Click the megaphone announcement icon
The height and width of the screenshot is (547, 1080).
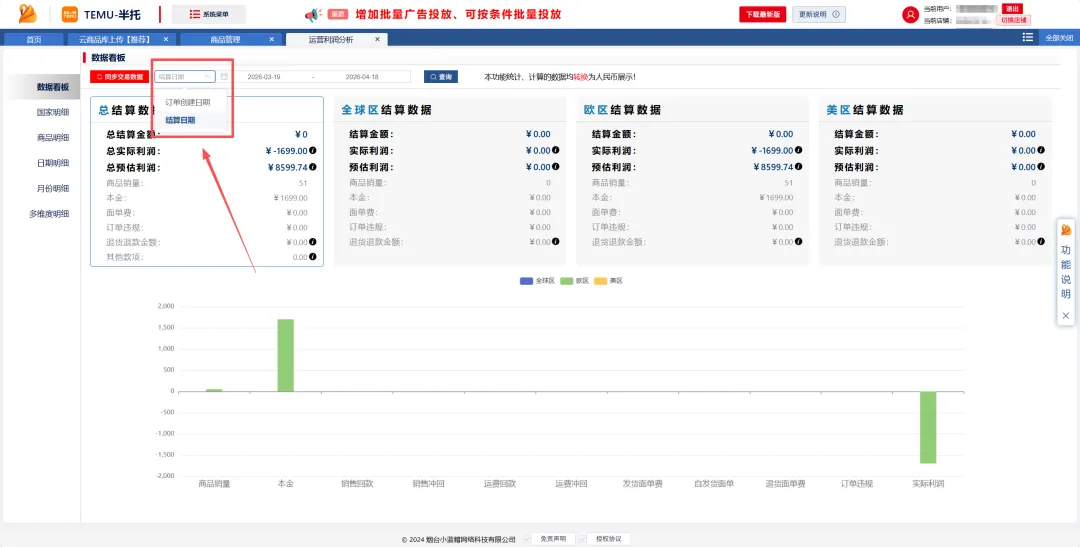[313, 14]
